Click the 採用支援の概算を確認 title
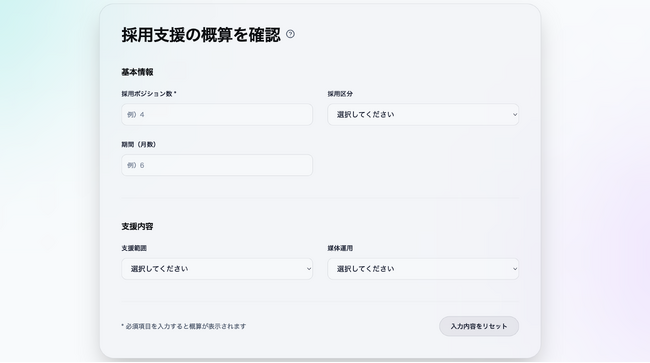650x363 pixels. (201, 35)
